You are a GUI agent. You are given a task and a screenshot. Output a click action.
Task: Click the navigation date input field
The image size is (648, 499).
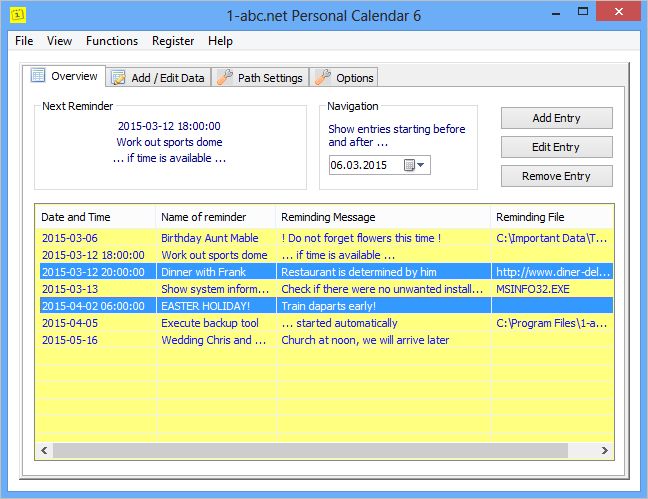click(364, 165)
